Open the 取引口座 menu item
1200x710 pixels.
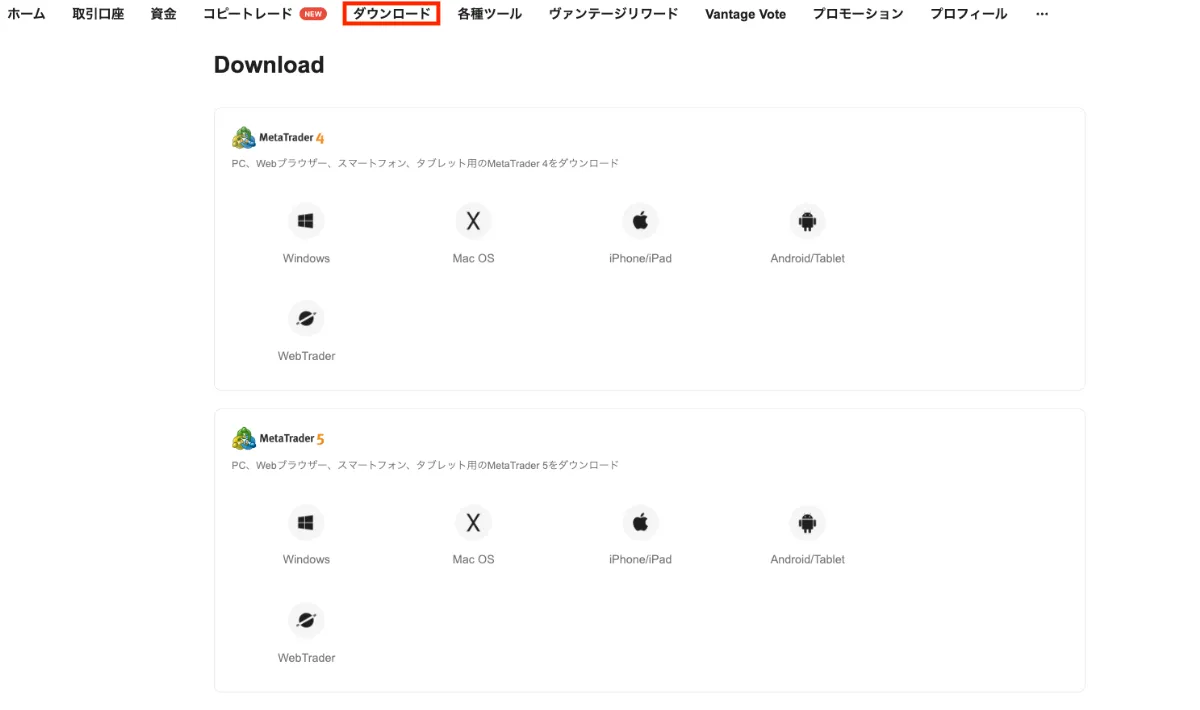click(x=98, y=14)
